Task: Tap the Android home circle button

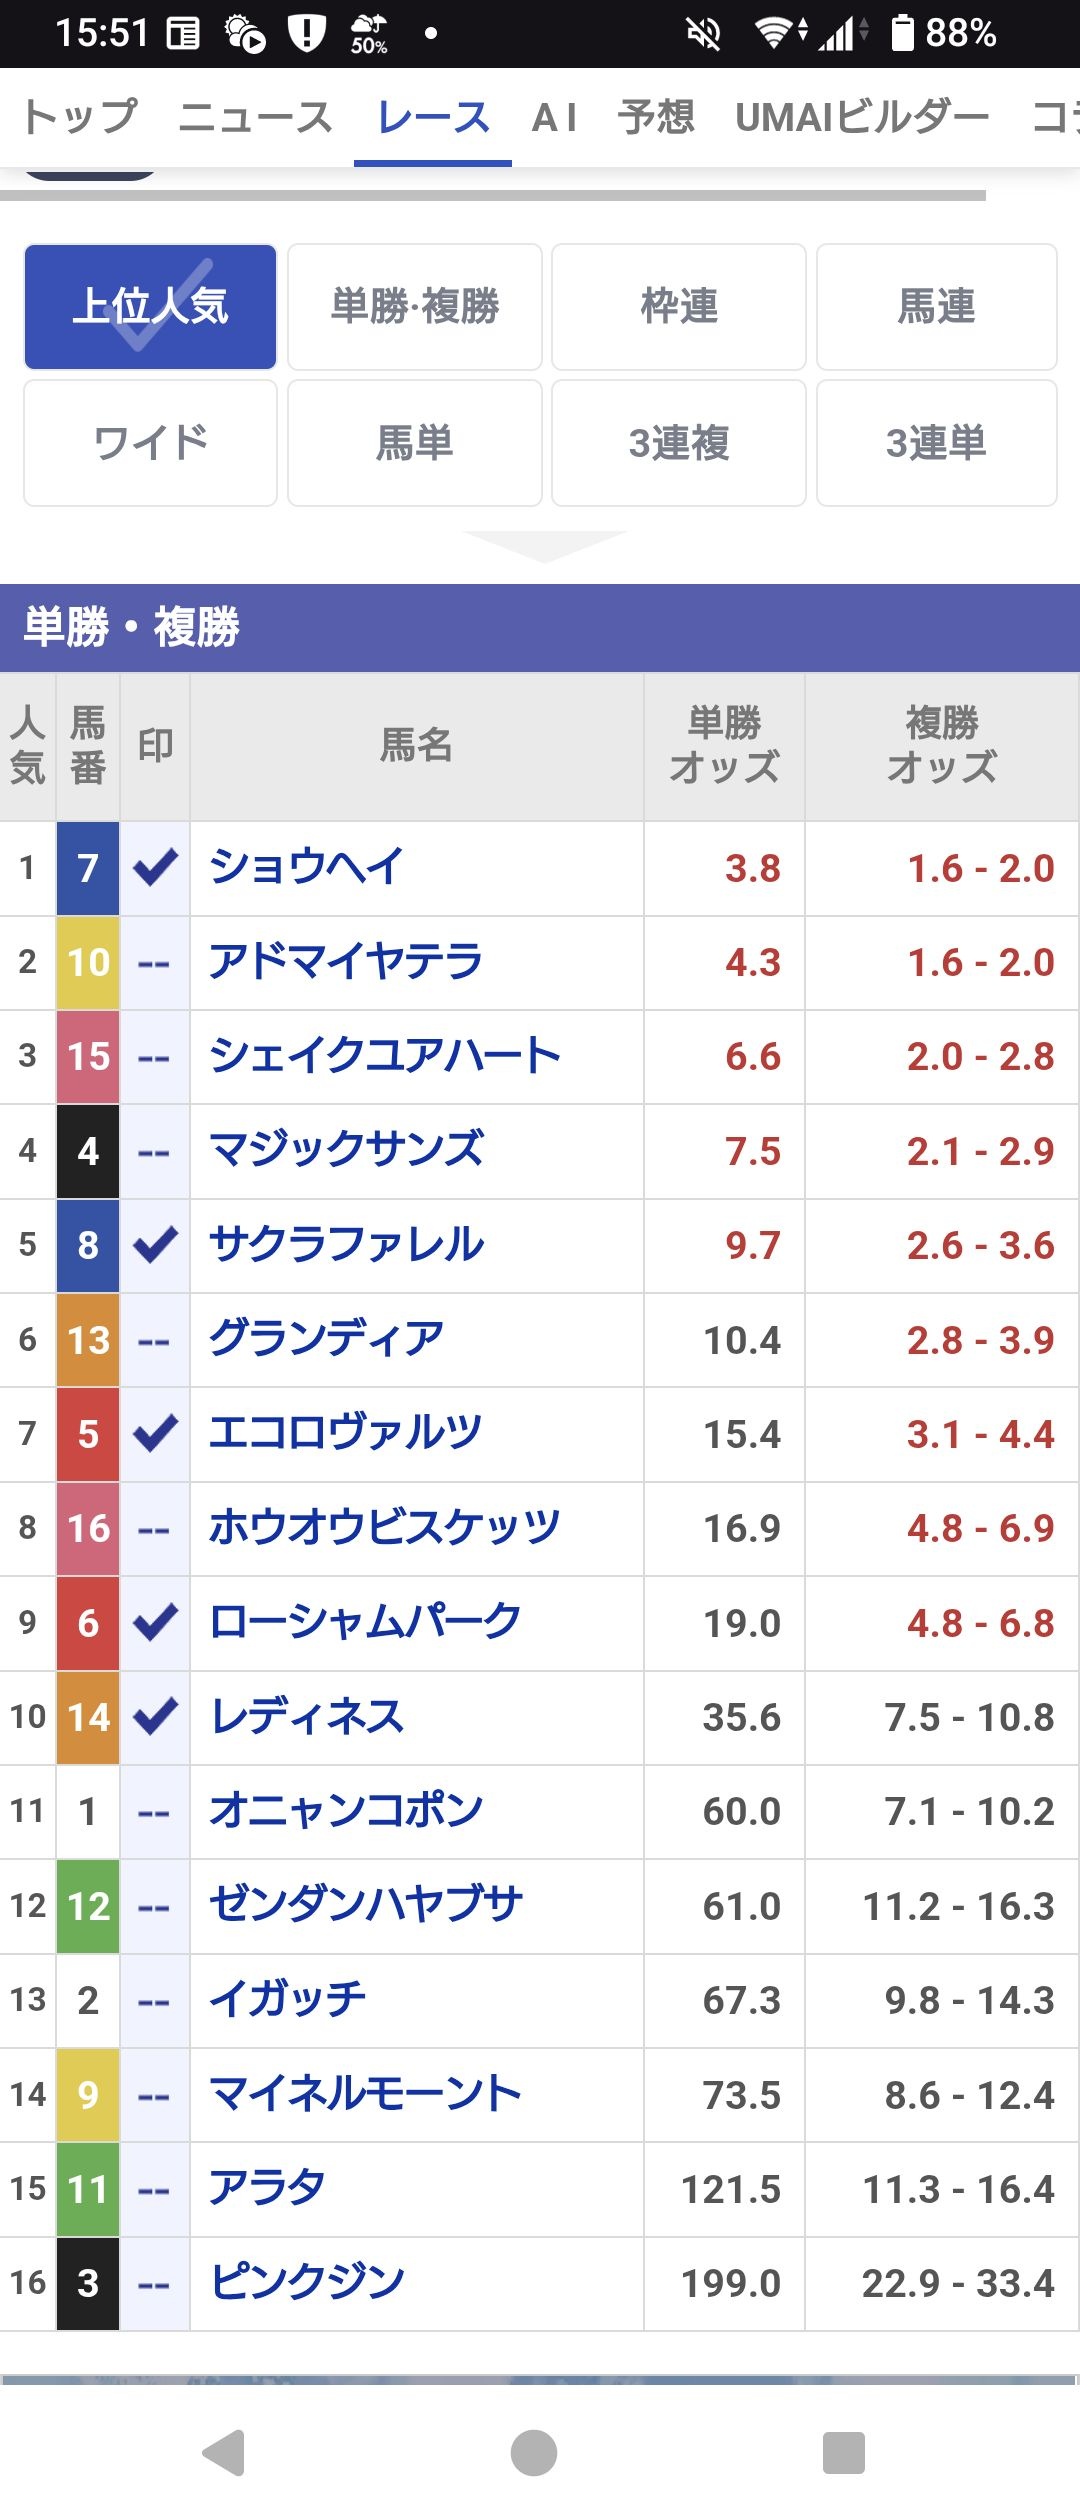Action: [x=534, y=2452]
